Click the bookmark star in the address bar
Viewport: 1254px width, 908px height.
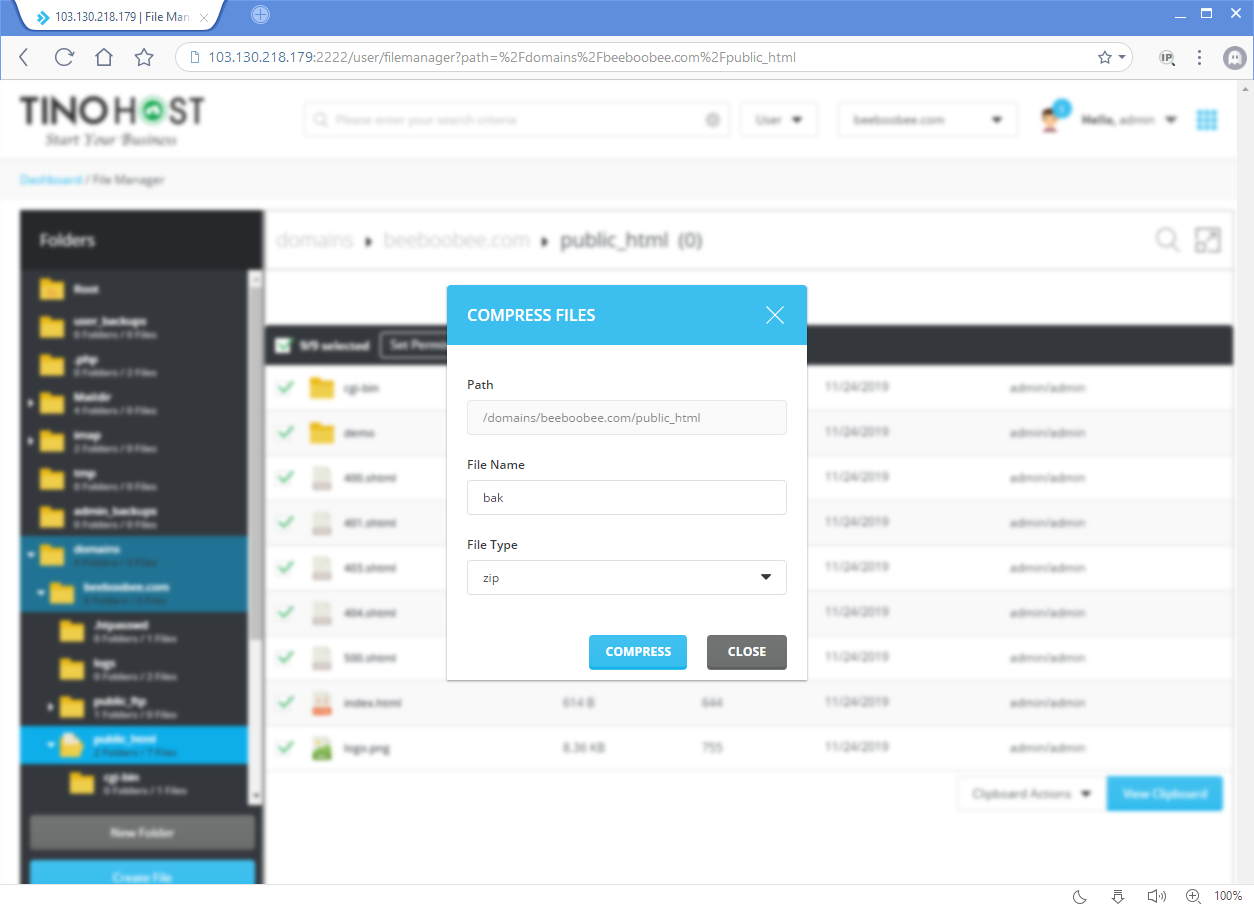(x=1104, y=57)
